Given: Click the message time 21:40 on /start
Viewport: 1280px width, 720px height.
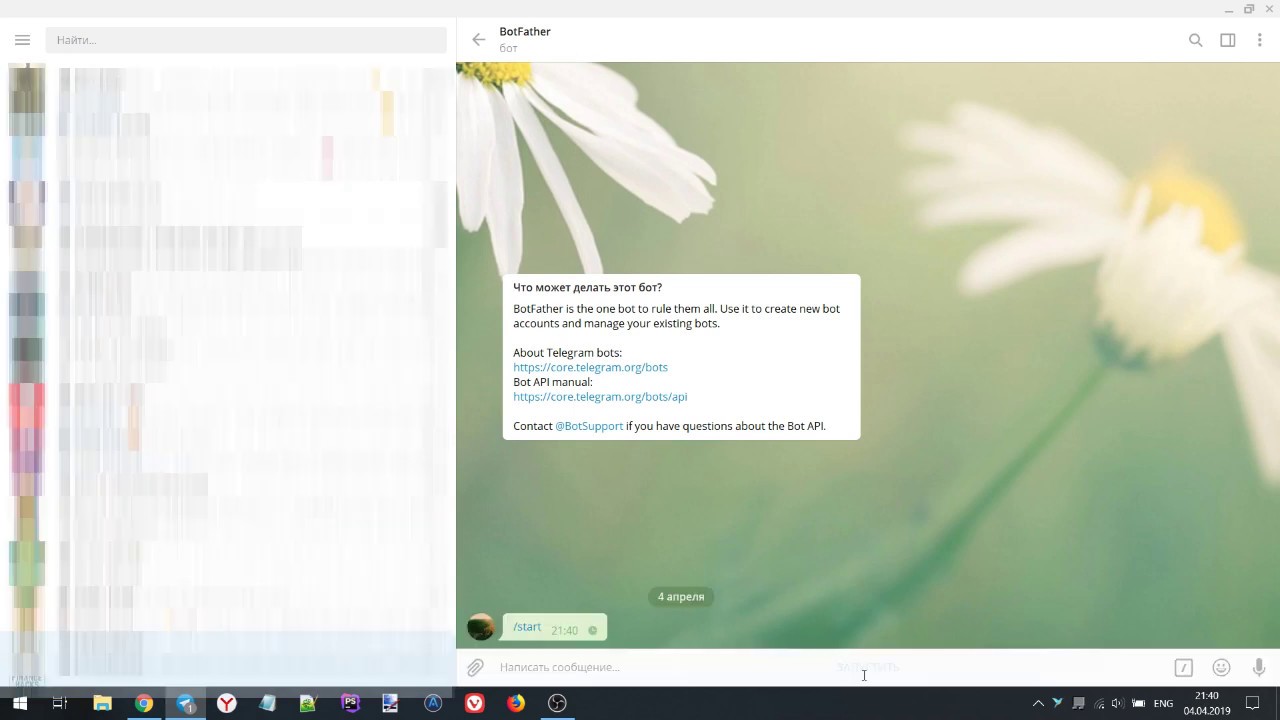Looking at the screenshot, I should pyautogui.click(x=564, y=630).
